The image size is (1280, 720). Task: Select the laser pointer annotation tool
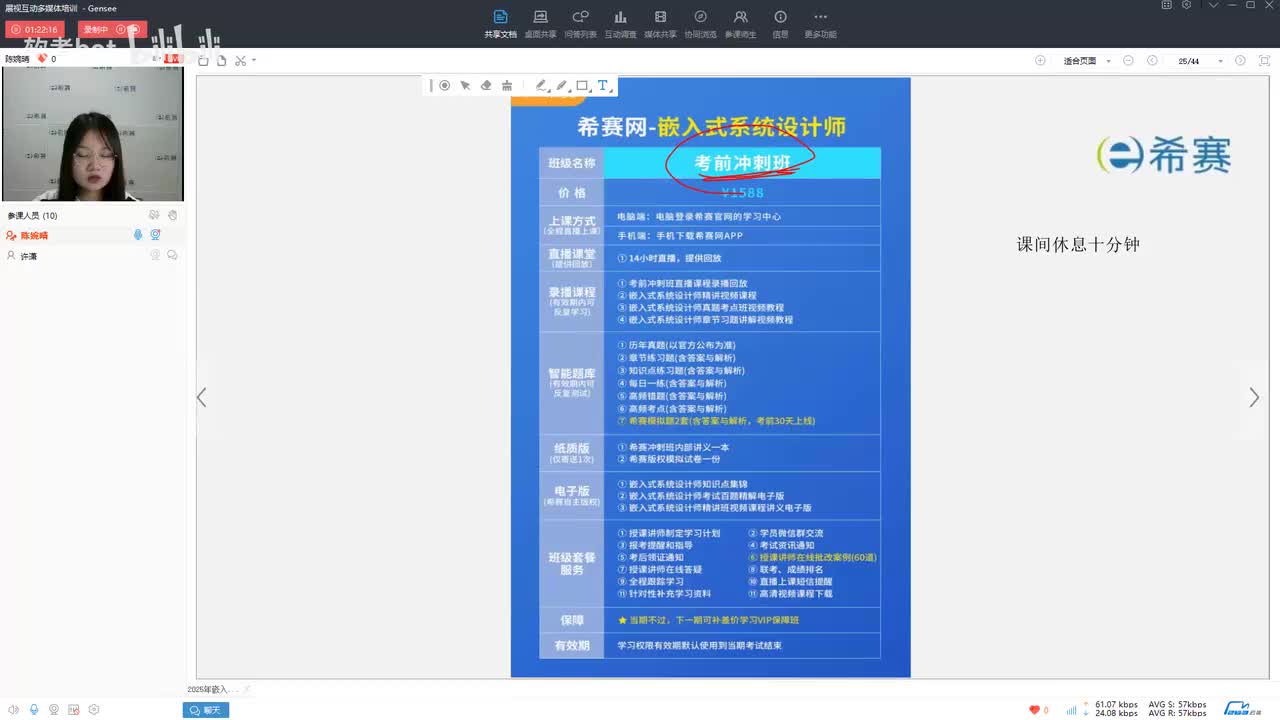[x=445, y=86]
